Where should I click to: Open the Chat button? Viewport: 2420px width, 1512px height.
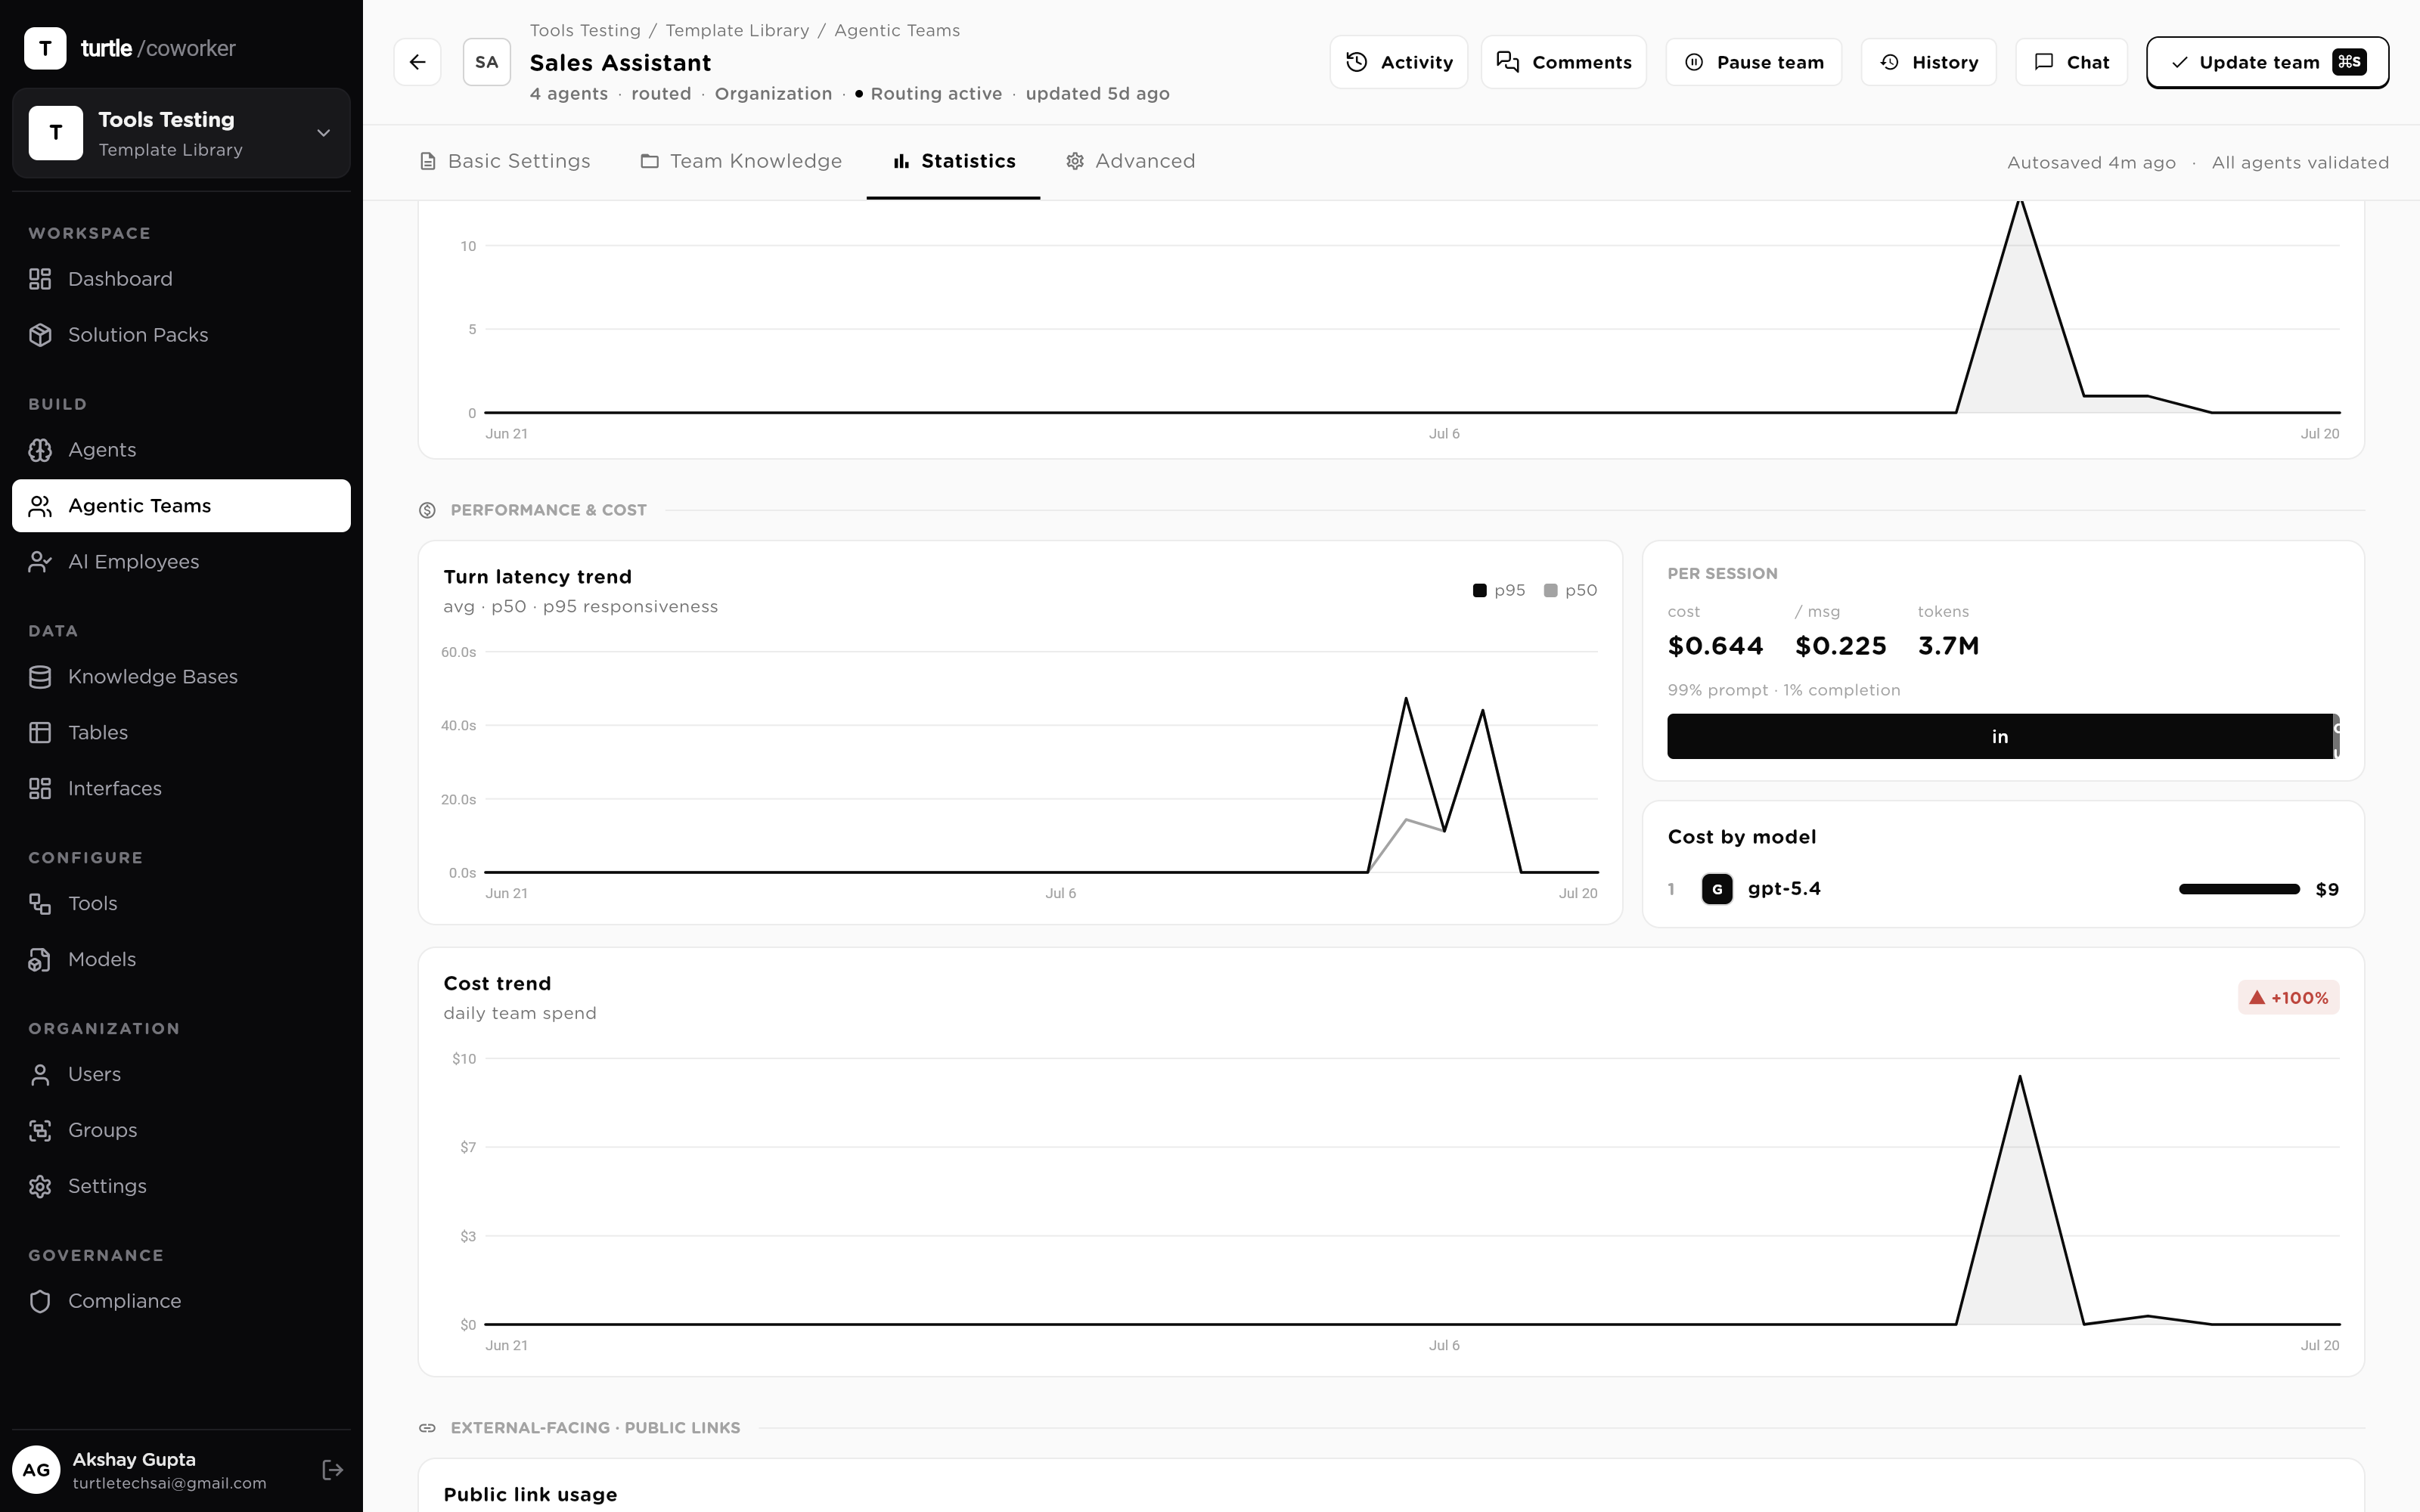[2072, 62]
